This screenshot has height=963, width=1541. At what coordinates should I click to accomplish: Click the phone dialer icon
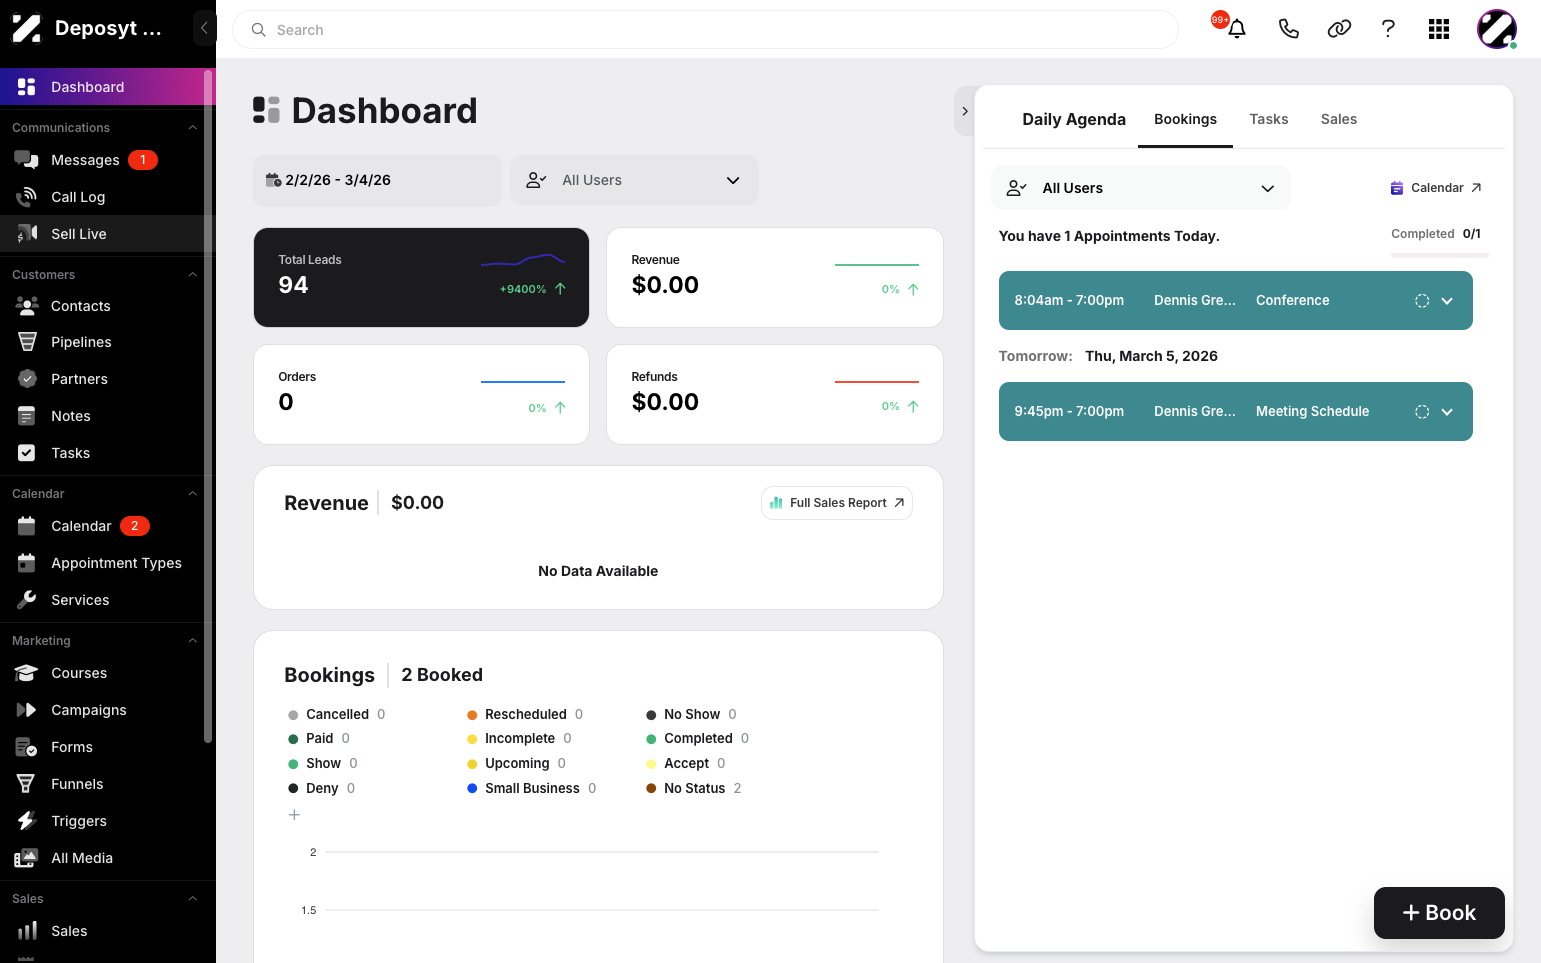coord(1289,29)
